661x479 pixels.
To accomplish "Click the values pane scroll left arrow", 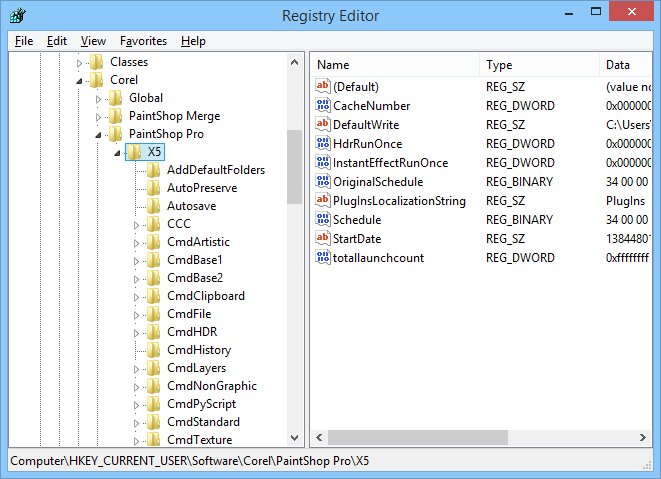I will coord(320,437).
